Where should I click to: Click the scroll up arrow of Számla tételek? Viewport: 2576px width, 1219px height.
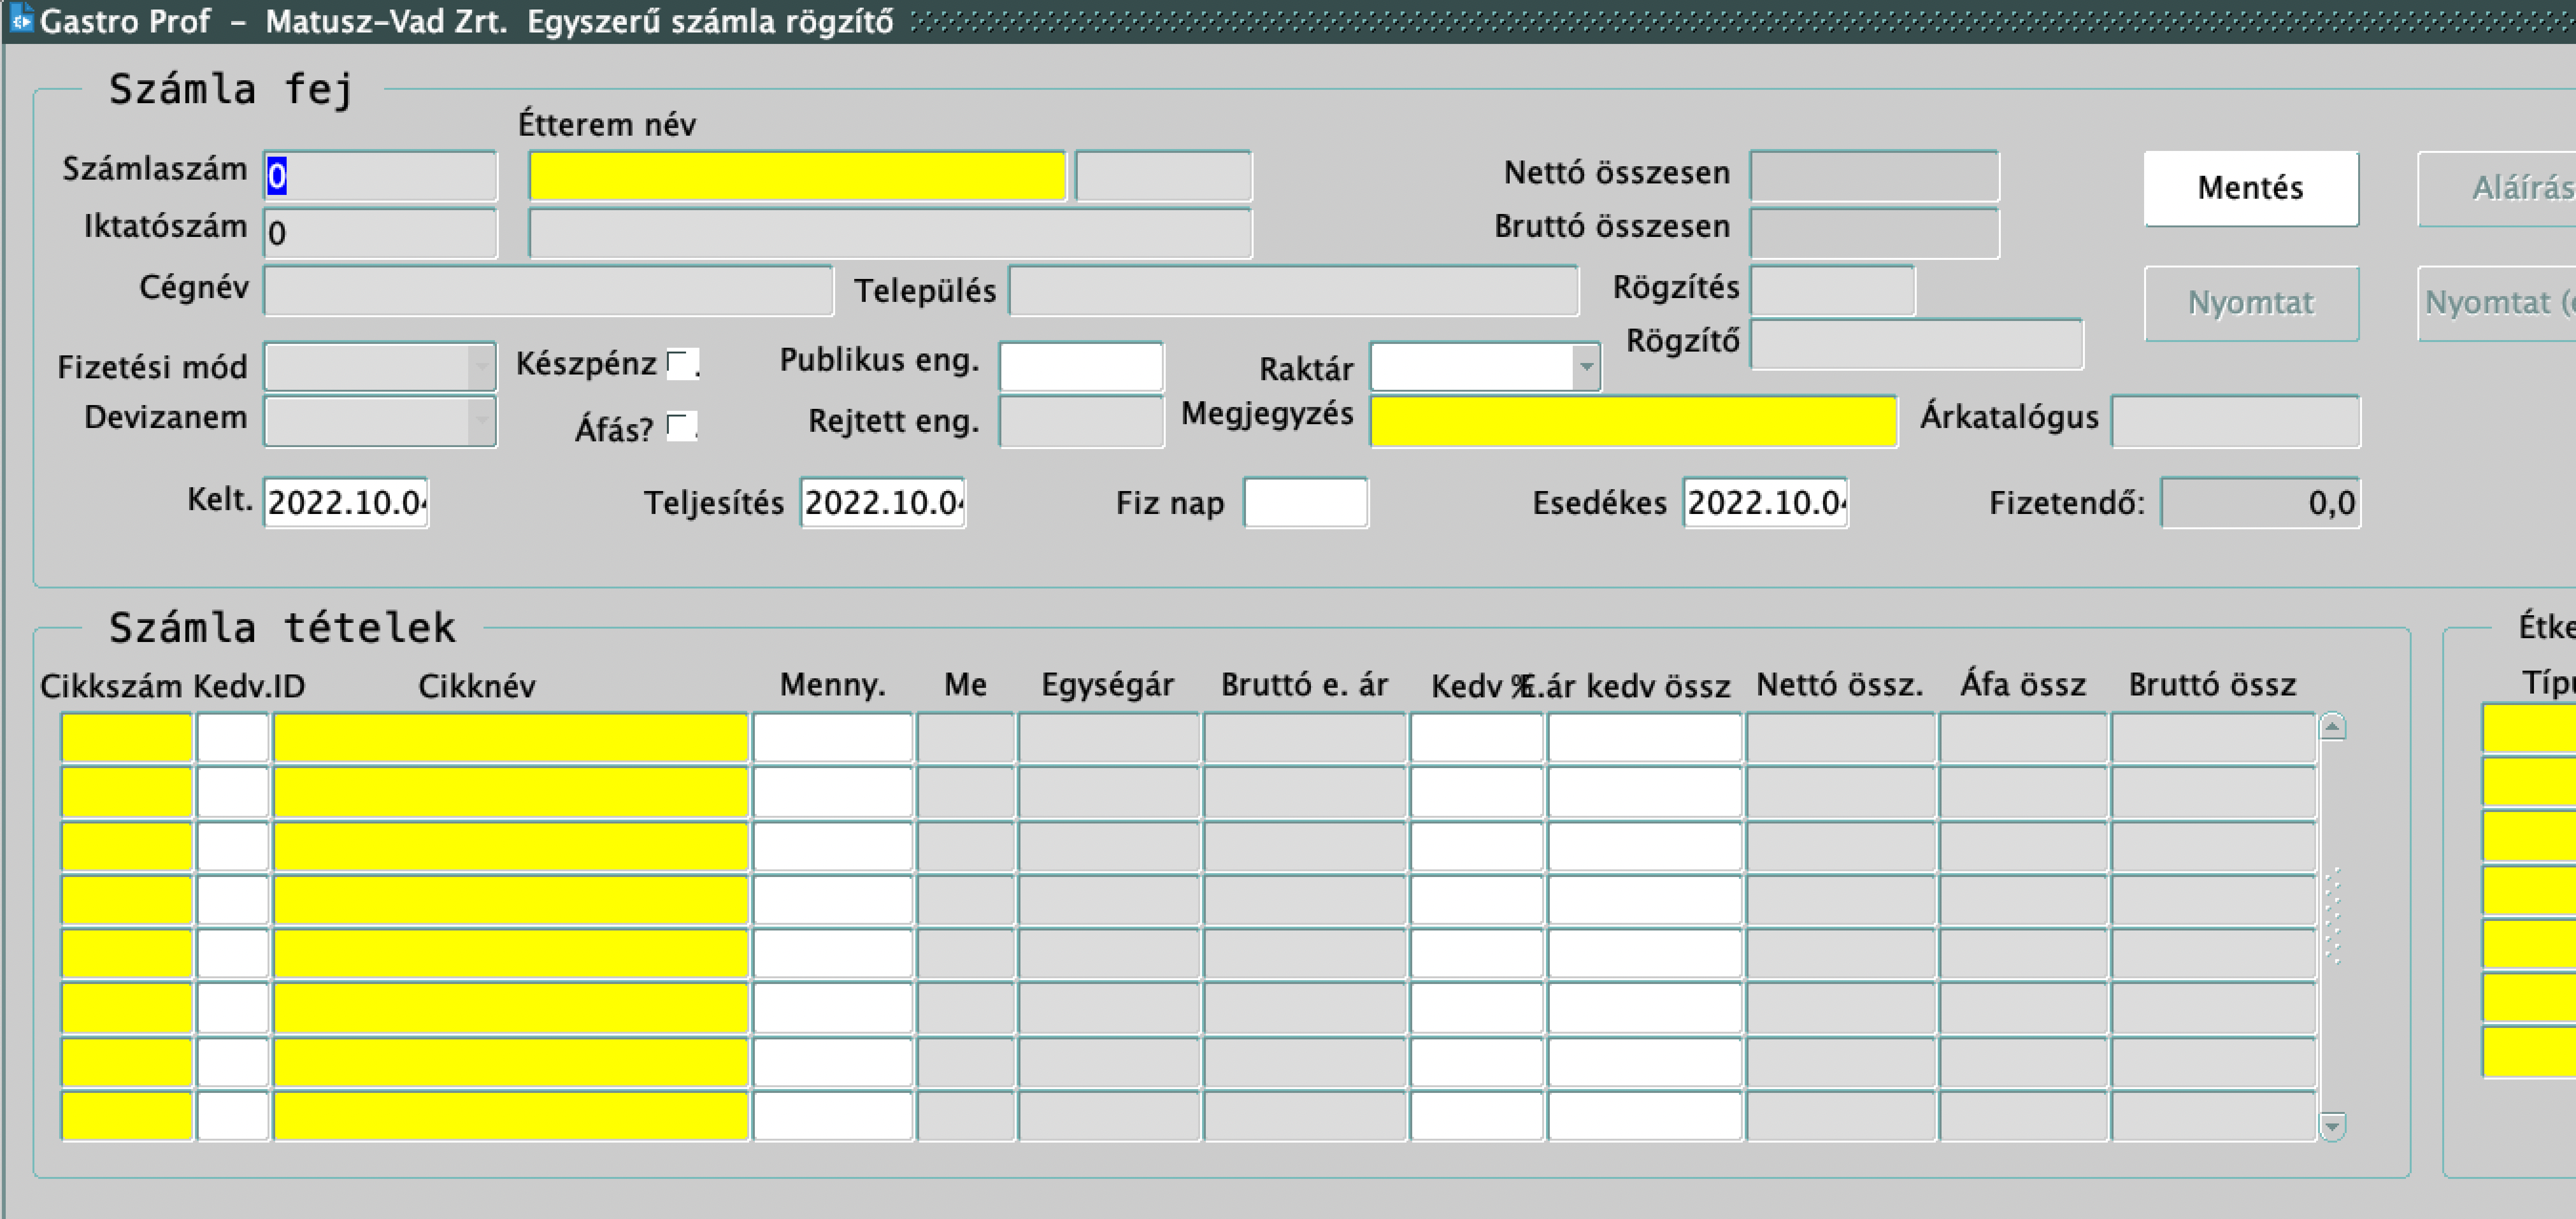[2332, 726]
